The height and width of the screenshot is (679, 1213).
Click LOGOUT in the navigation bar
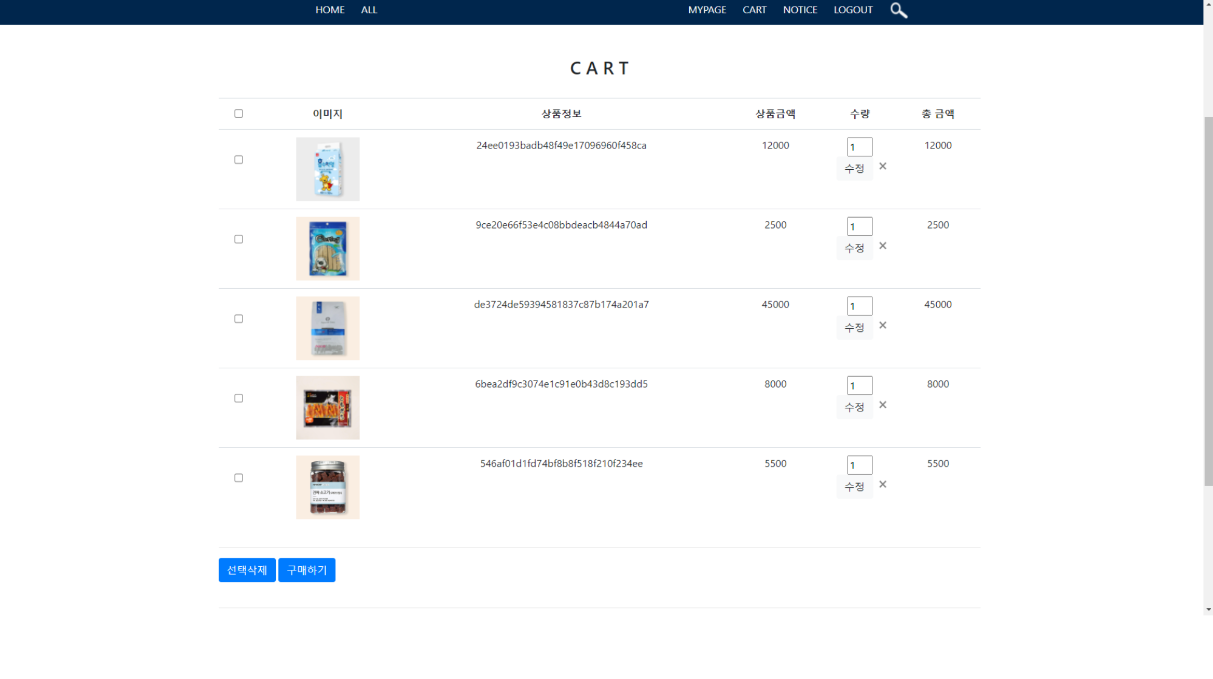click(x=853, y=10)
